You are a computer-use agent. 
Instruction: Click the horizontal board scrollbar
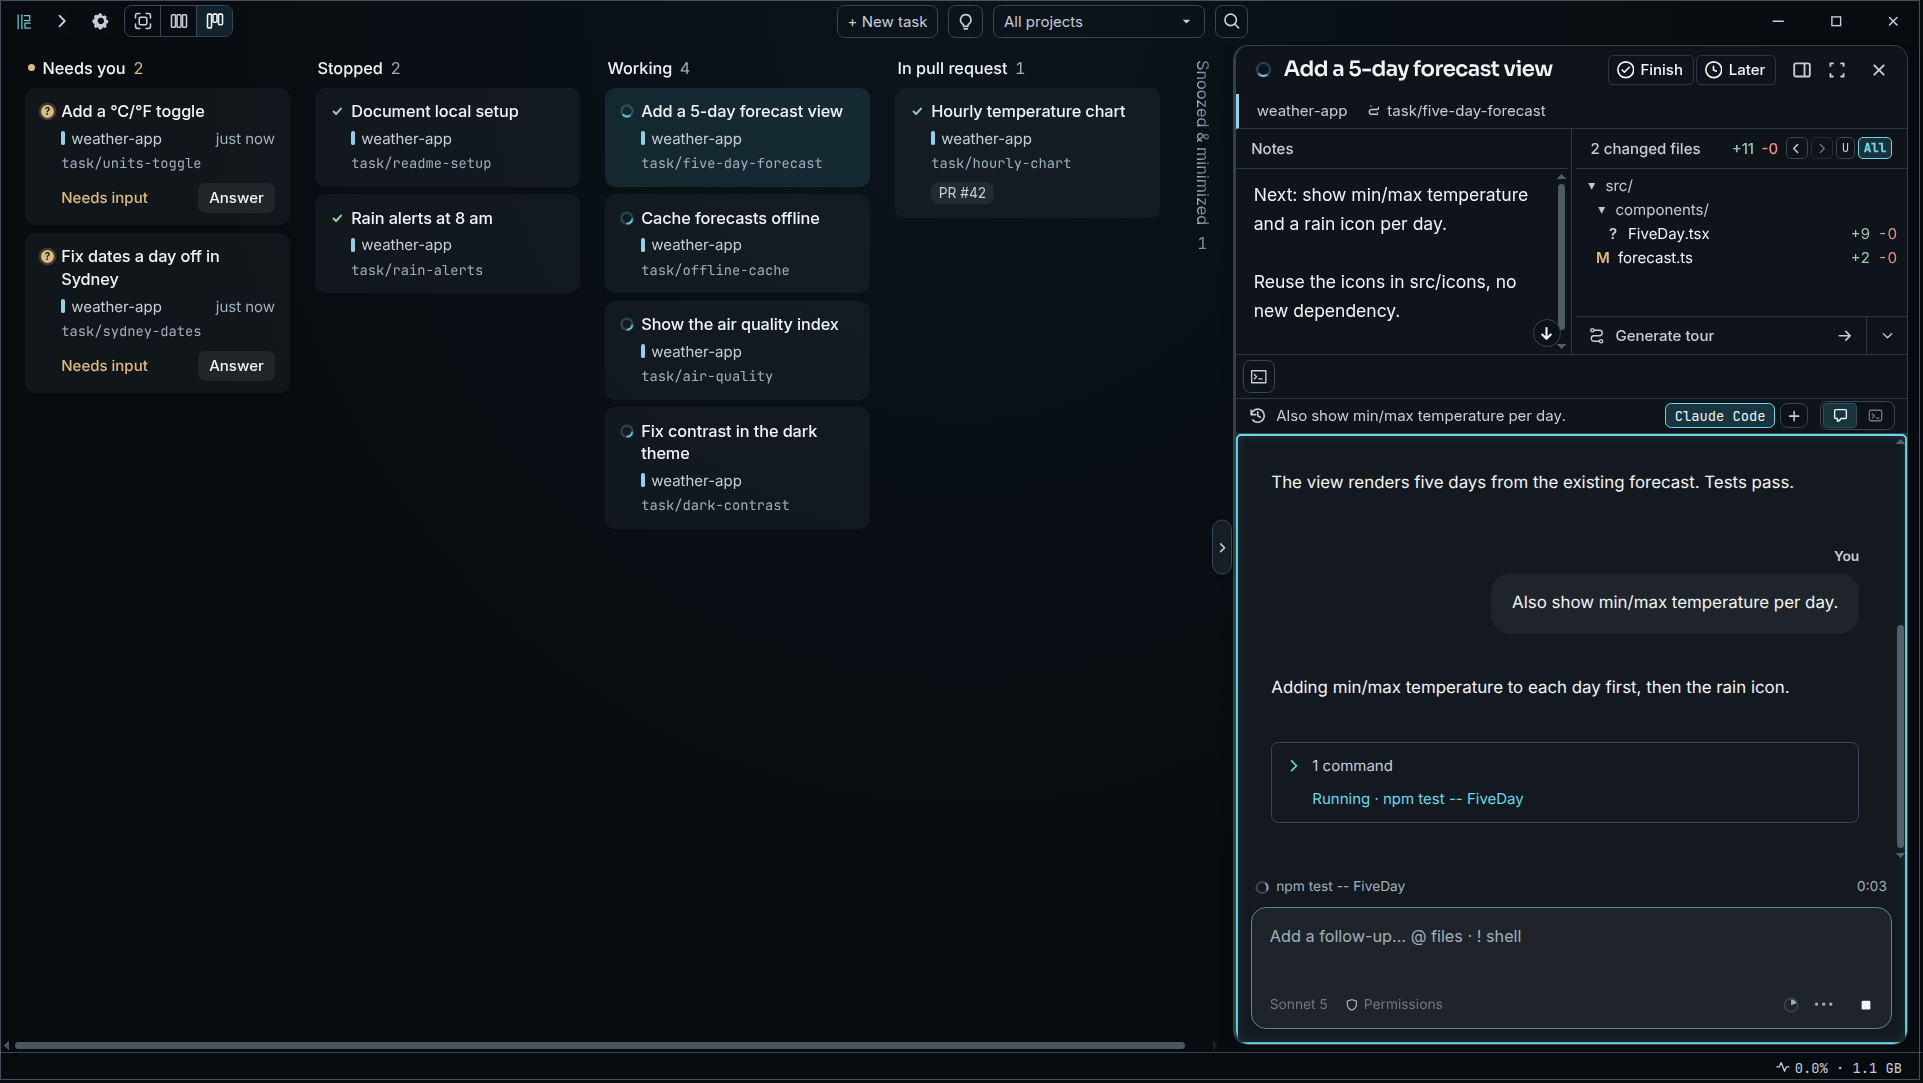(600, 1046)
